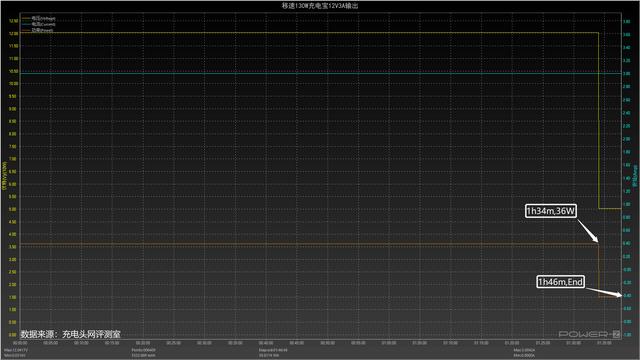This screenshot has width=640, height=360.
Task: Click the Max voltage readout at bottom left
Action: 16,350
